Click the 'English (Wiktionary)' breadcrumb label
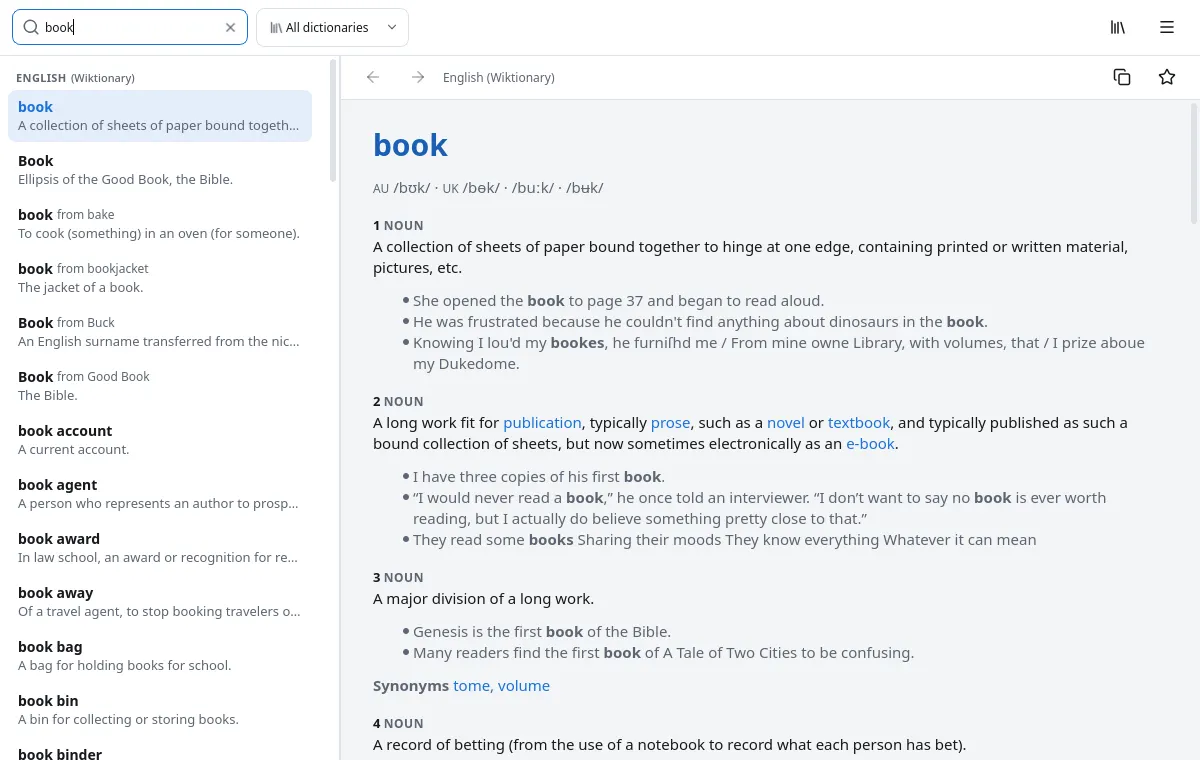 [x=499, y=77]
